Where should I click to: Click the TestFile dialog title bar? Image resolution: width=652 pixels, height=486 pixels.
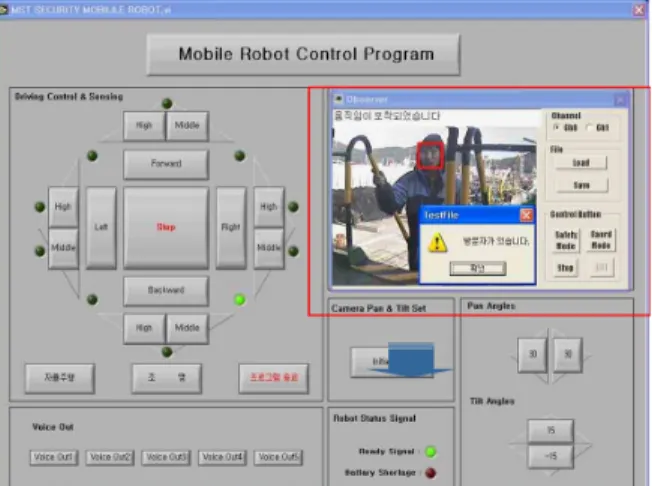(x=477, y=215)
